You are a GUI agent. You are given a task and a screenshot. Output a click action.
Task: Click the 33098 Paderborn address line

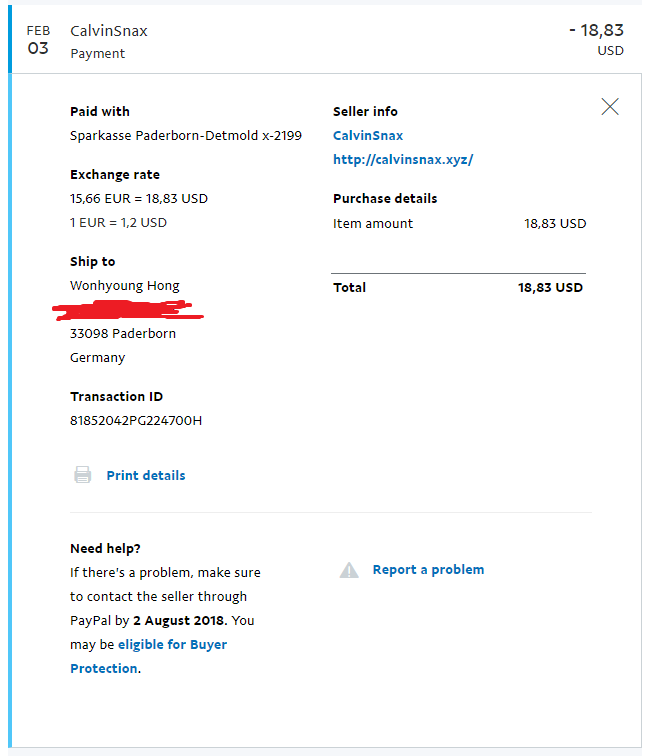(x=123, y=334)
